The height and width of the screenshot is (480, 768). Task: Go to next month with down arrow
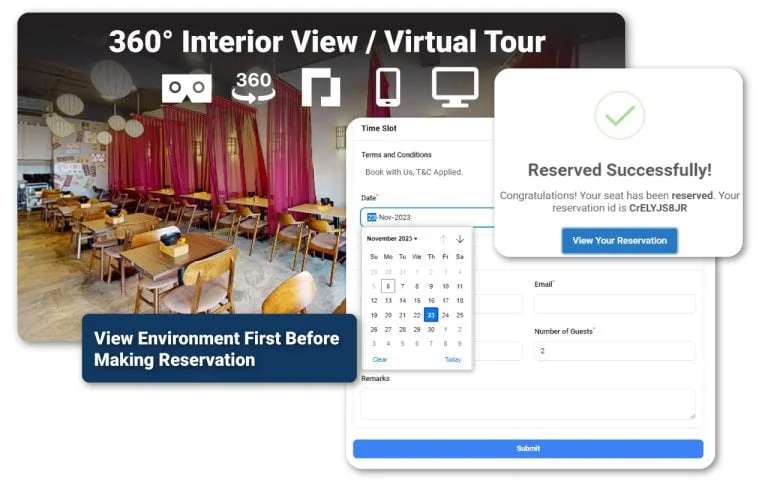point(460,239)
